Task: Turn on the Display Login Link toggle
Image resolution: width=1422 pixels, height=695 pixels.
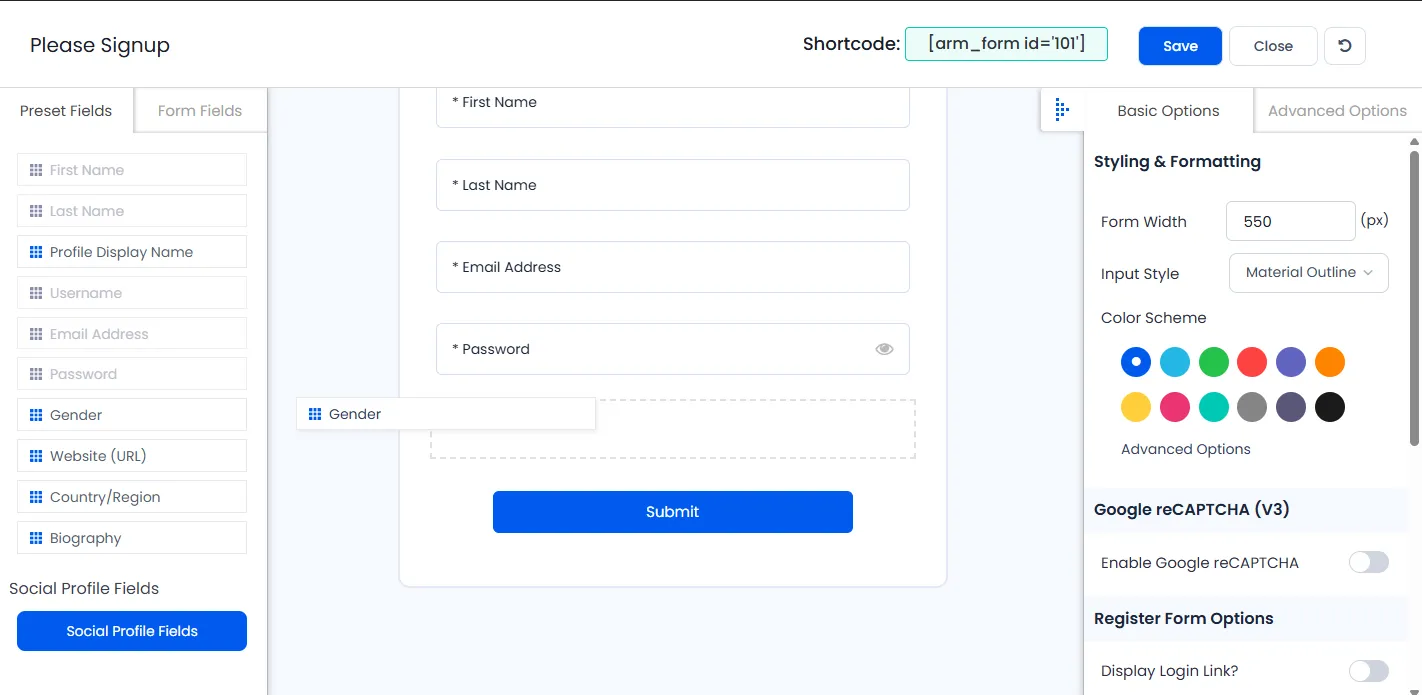Action: tap(1368, 670)
